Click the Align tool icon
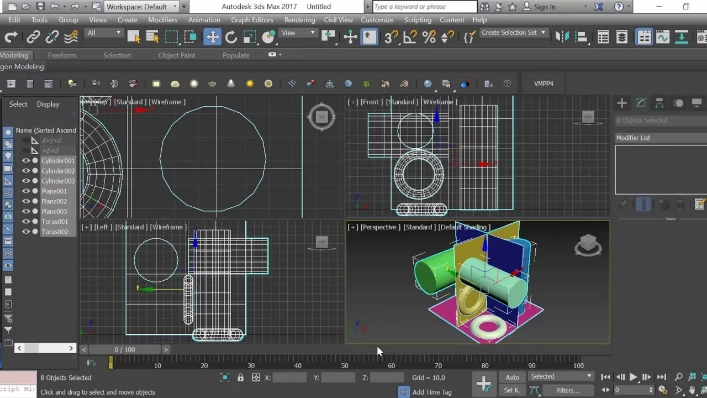The width and height of the screenshot is (707, 398). (581, 37)
